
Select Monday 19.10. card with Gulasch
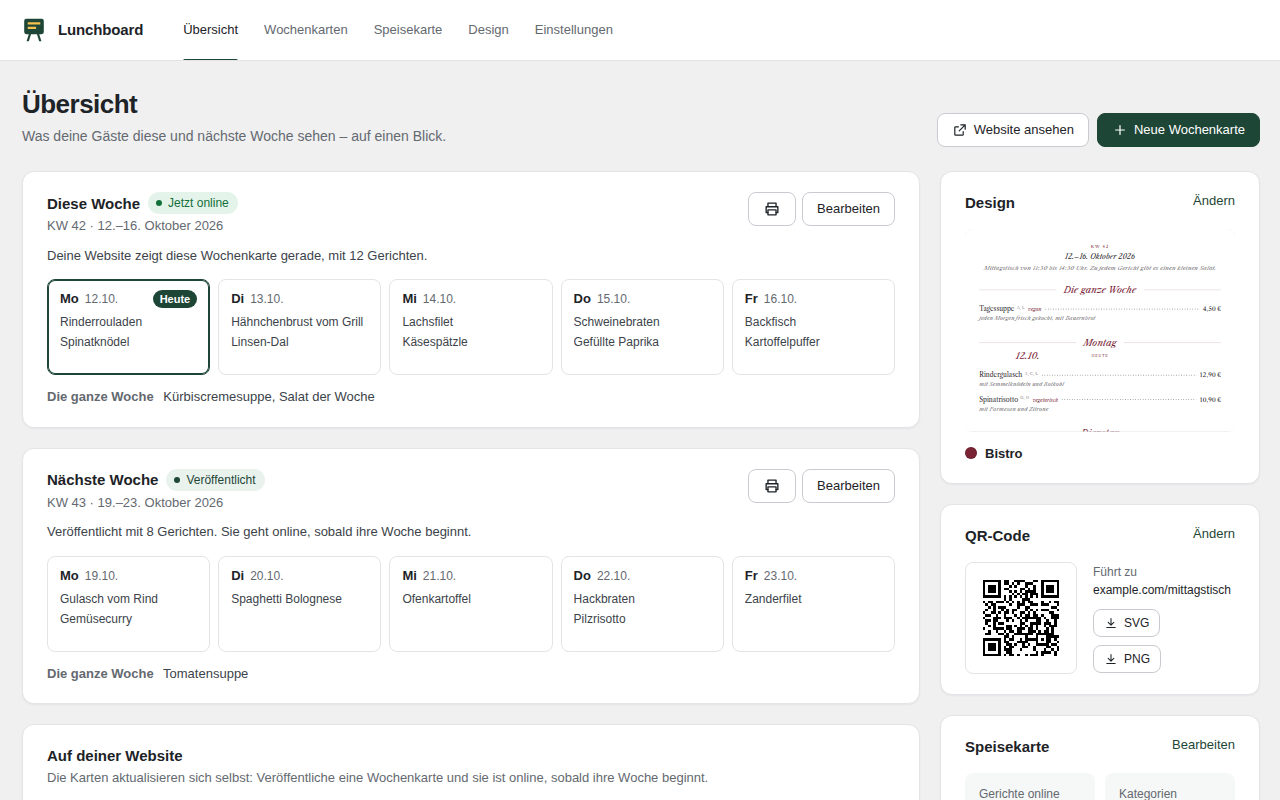coord(128,604)
